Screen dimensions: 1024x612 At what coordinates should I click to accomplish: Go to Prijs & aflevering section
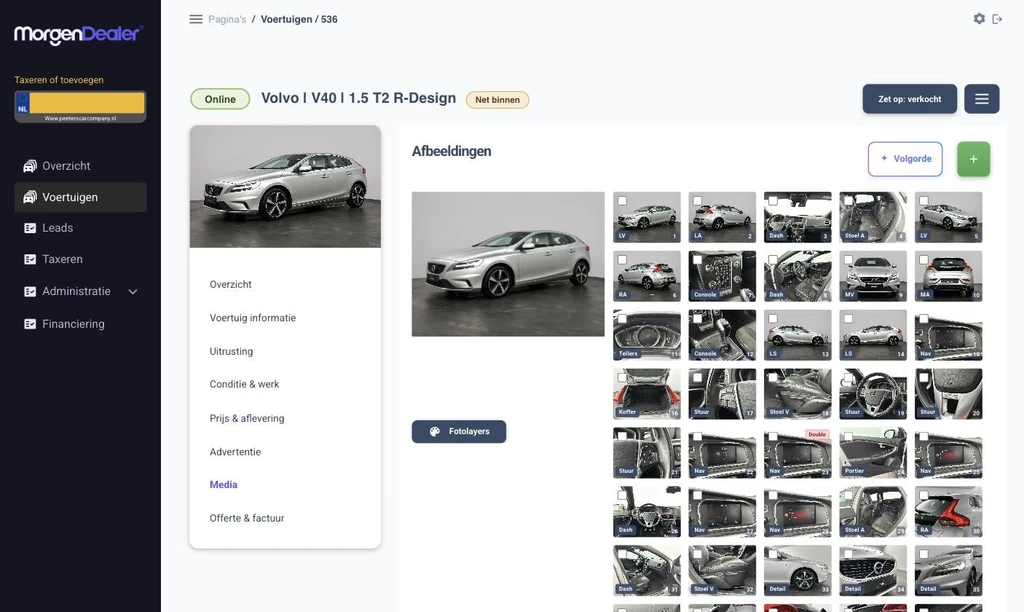click(x=247, y=419)
